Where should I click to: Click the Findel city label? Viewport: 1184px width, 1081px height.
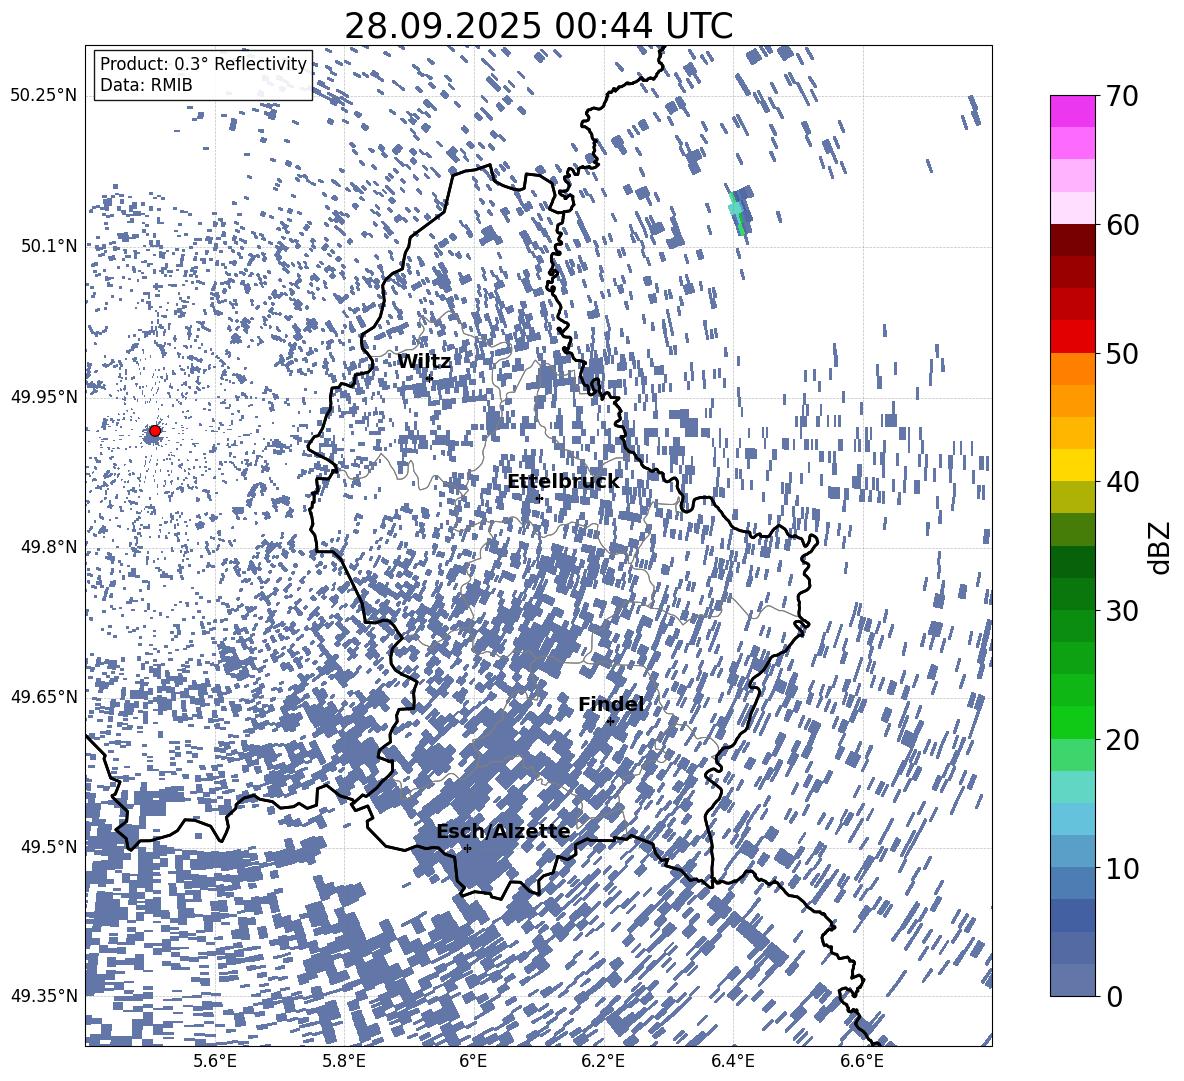click(x=611, y=704)
